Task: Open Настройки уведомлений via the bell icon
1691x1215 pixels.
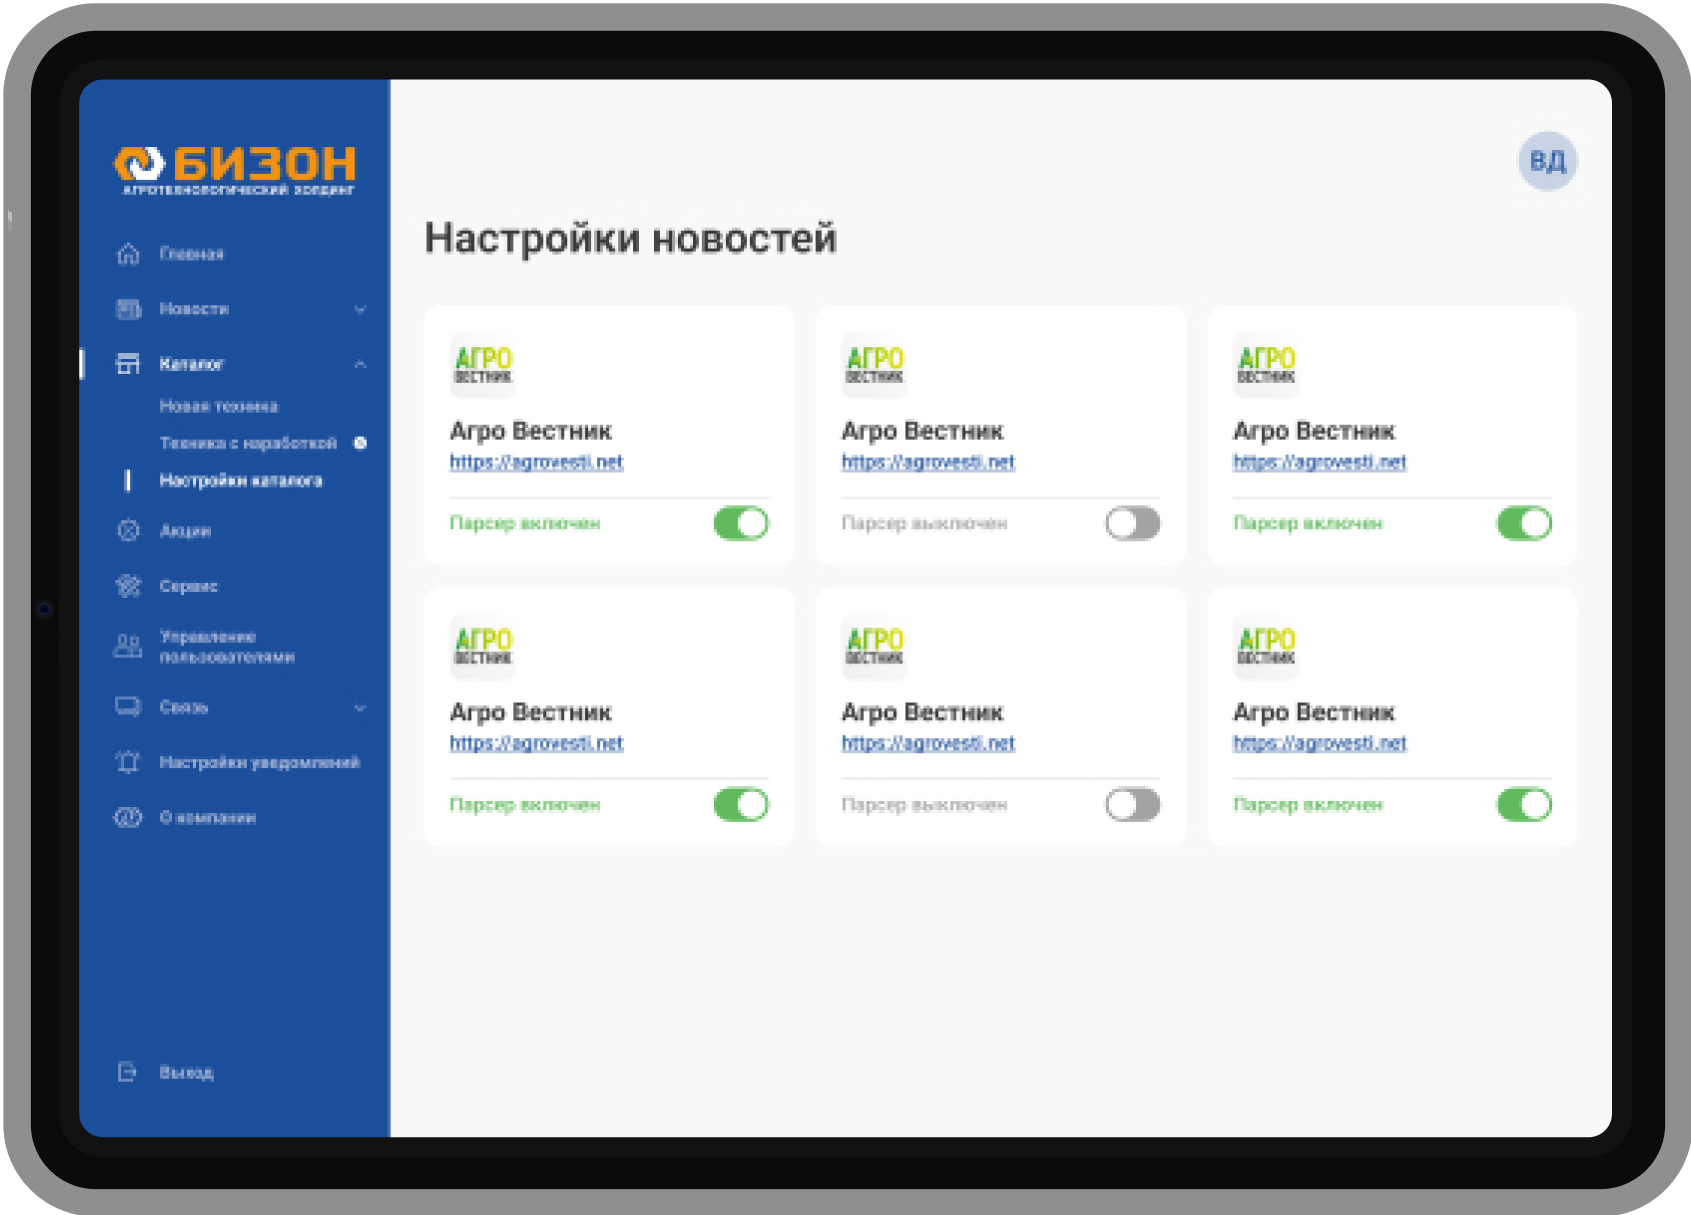Action: pyautogui.click(x=128, y=762)
